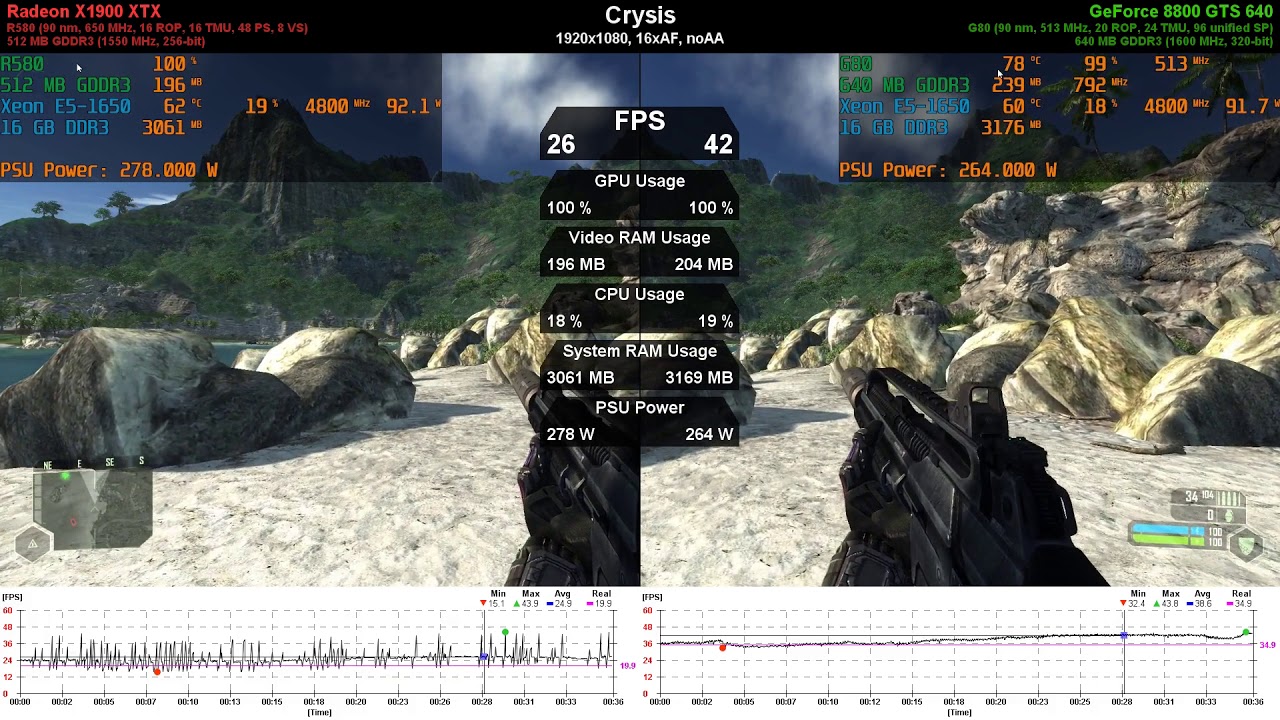Click the "92.1" wattage value in Radeon overlay
The image size is (1280, 720).
point(408,106)
